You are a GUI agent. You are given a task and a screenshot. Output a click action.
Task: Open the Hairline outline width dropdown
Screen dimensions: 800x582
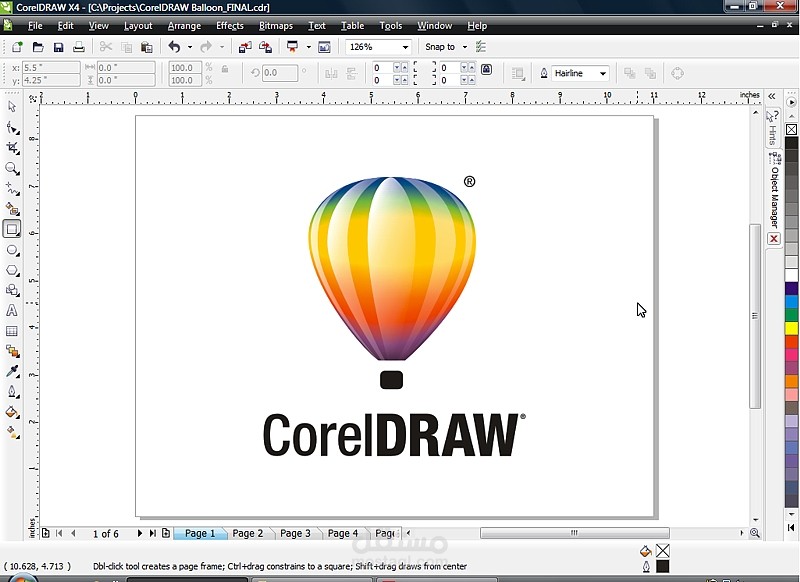click(x=605, y=73)
